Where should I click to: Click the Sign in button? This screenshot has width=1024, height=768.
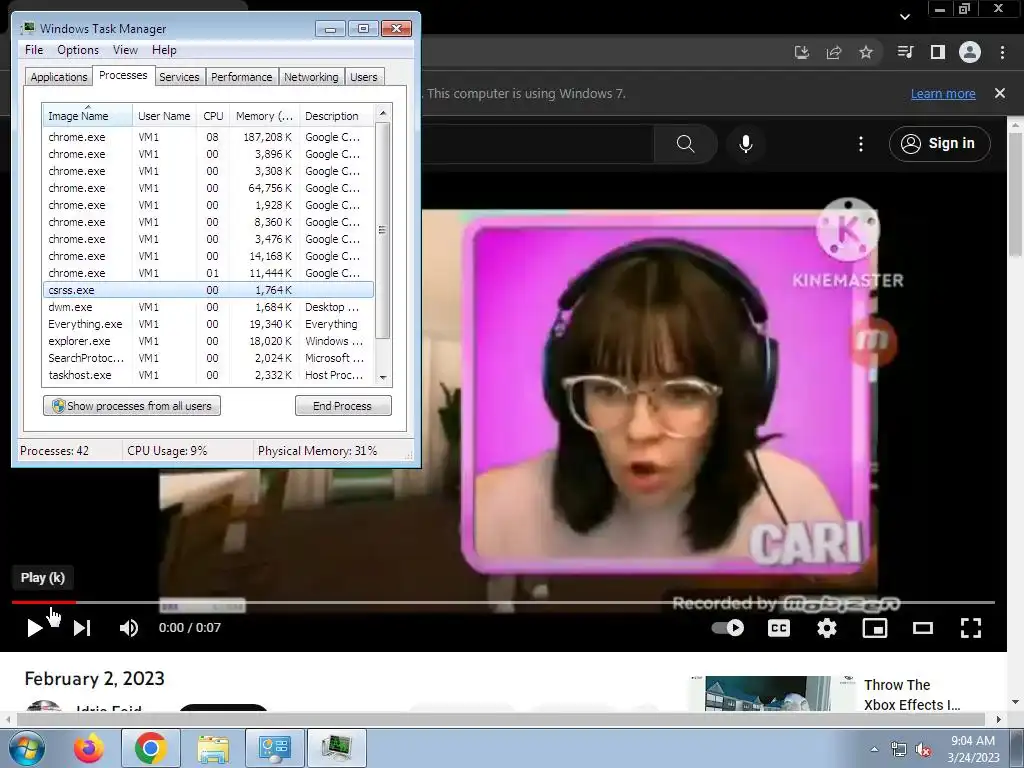pos(939,144)
